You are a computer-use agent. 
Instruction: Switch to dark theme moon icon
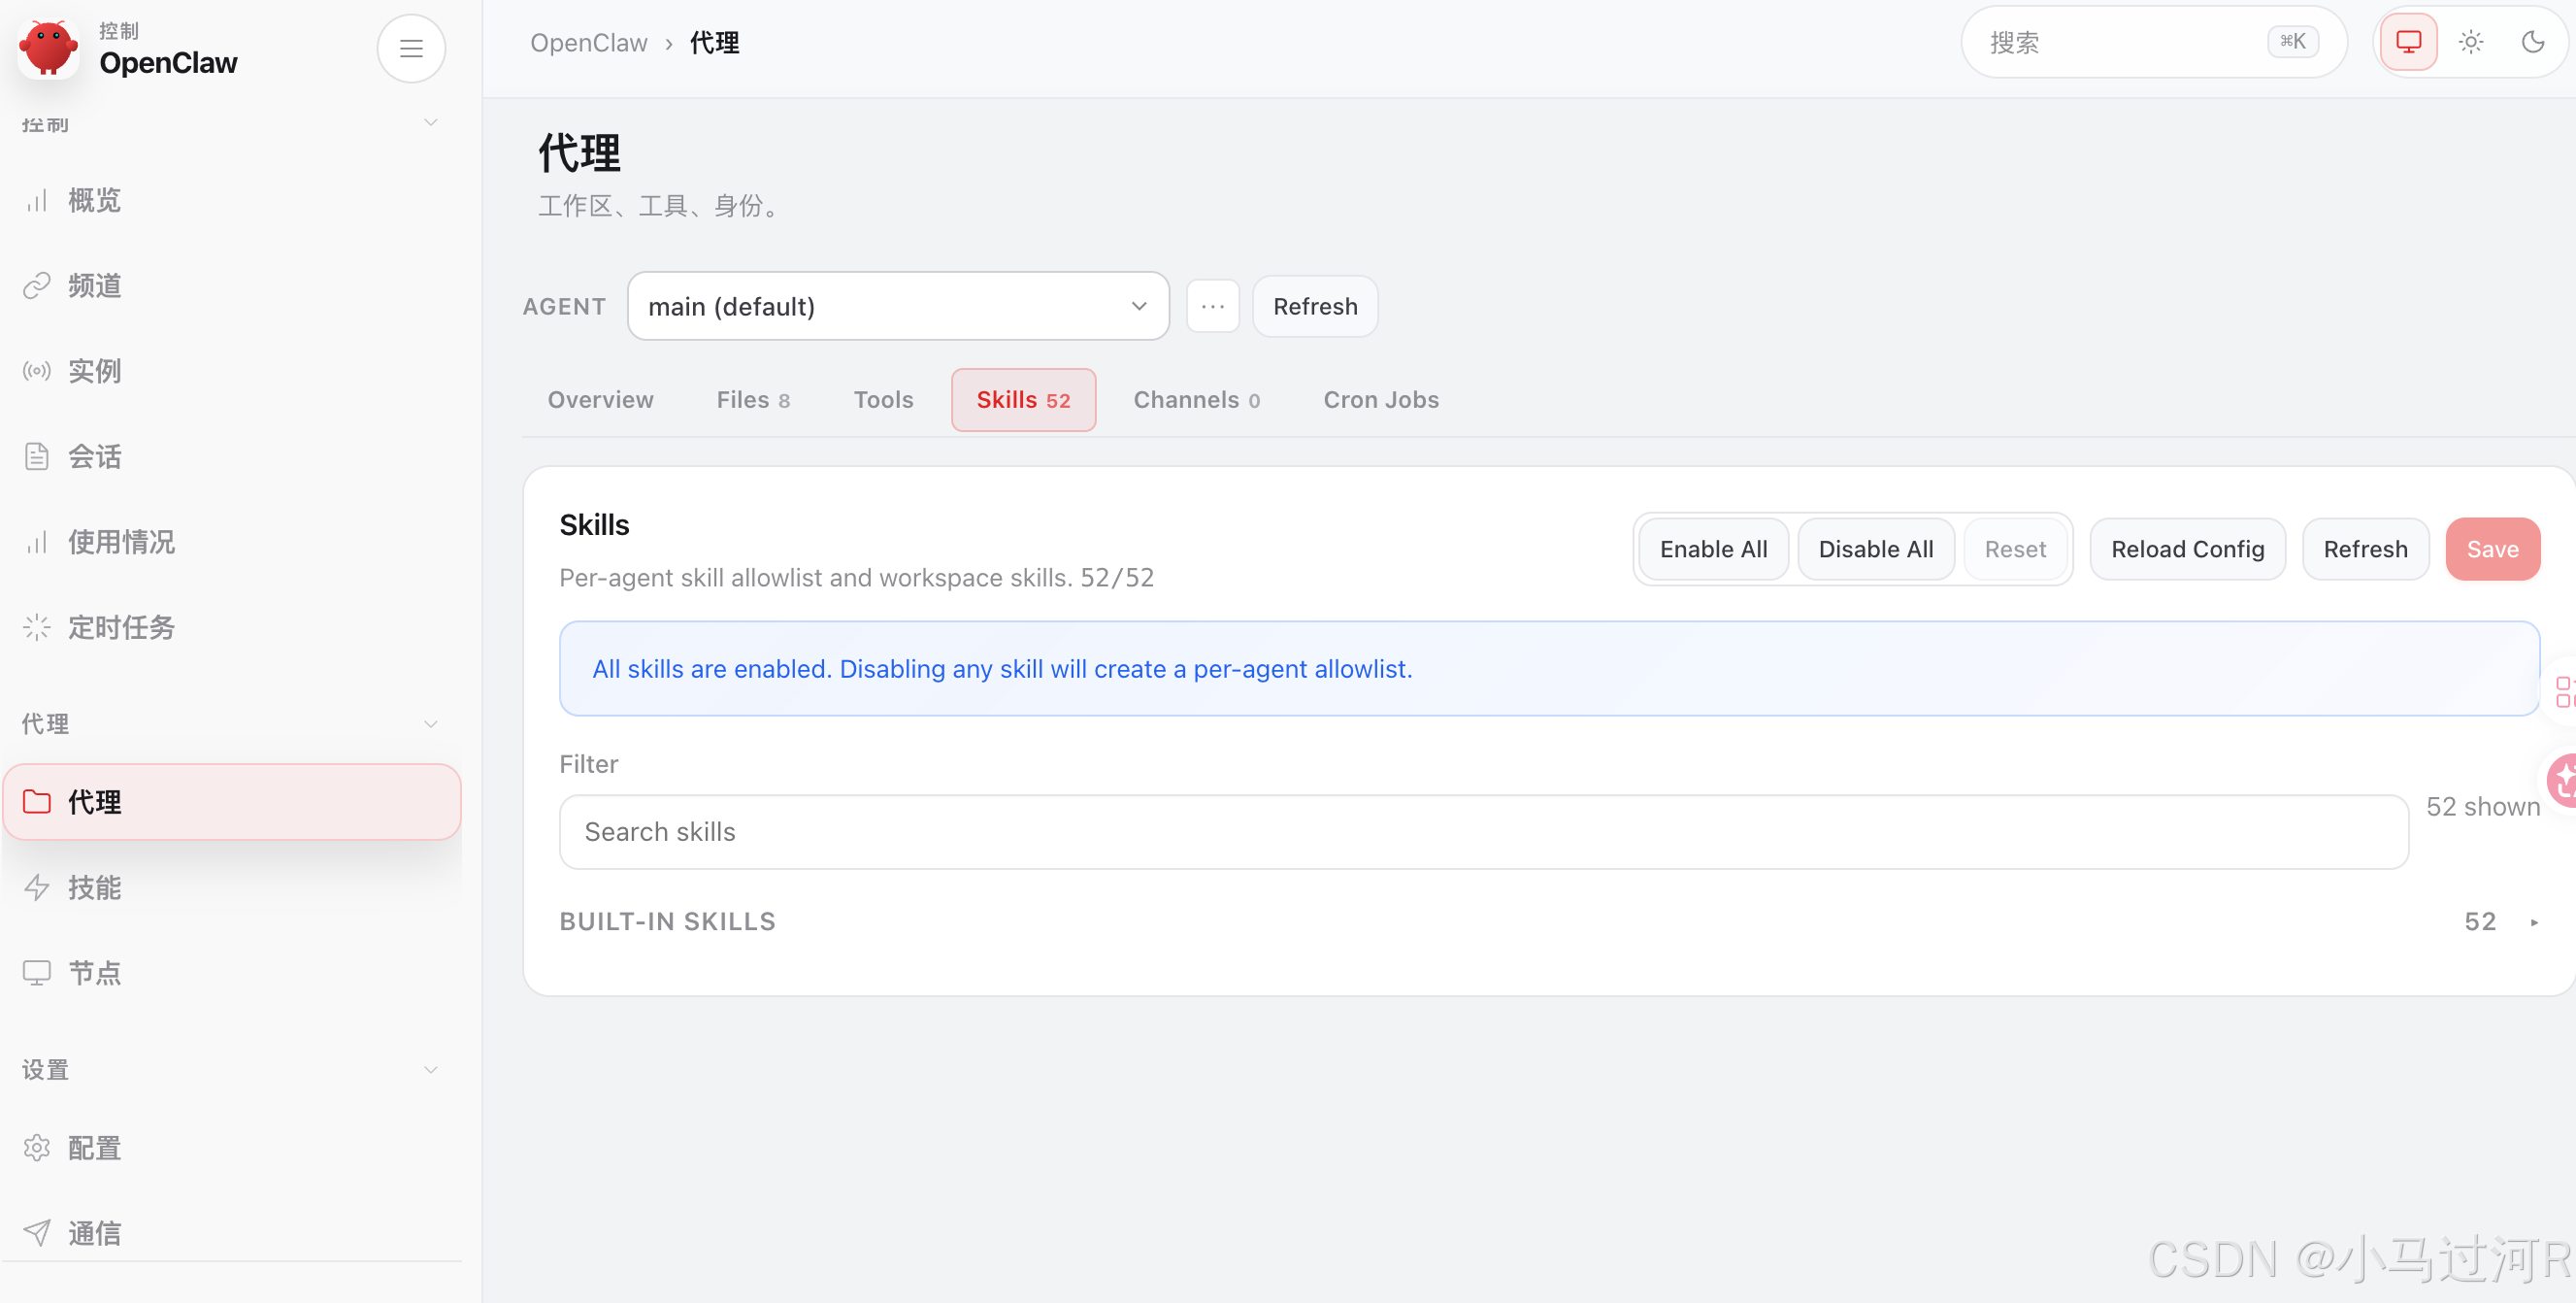click(2532, 42)
